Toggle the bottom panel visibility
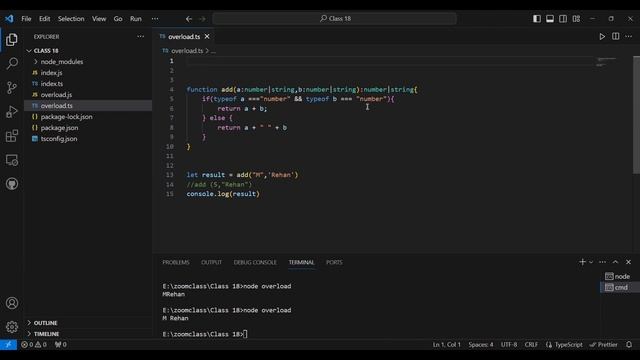 tap(550, 18)
